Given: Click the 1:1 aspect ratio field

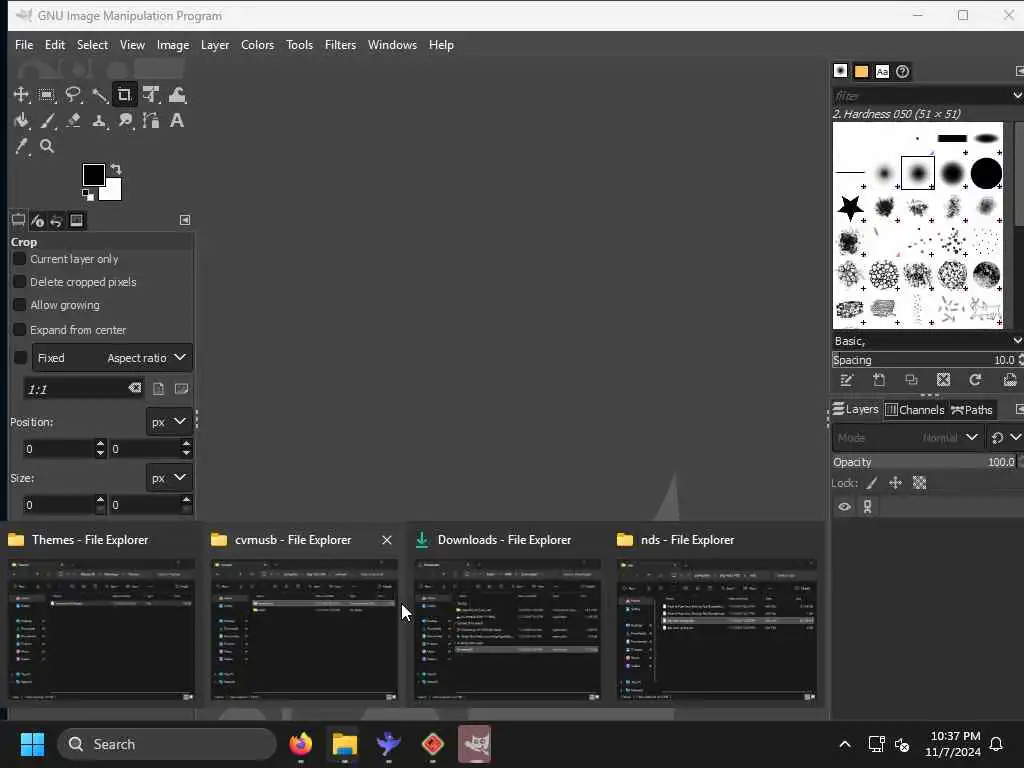Looking at the screenshot, I should [x=75, y=389].
